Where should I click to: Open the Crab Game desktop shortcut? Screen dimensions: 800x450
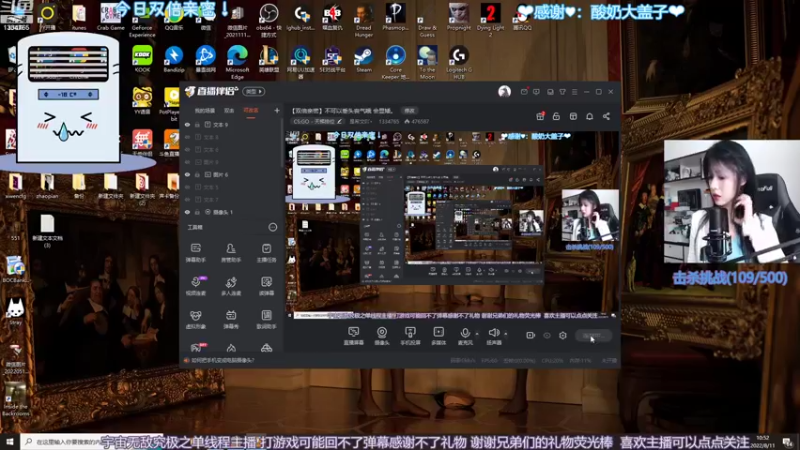pos(110,16)
